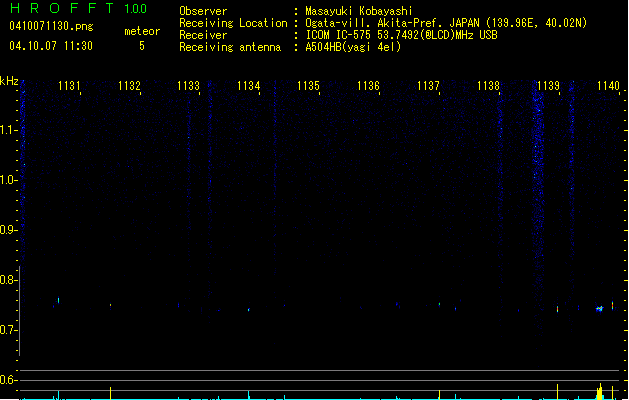Click the 0.9 kHz frequency label
The image size is (629, 400).
8,230
